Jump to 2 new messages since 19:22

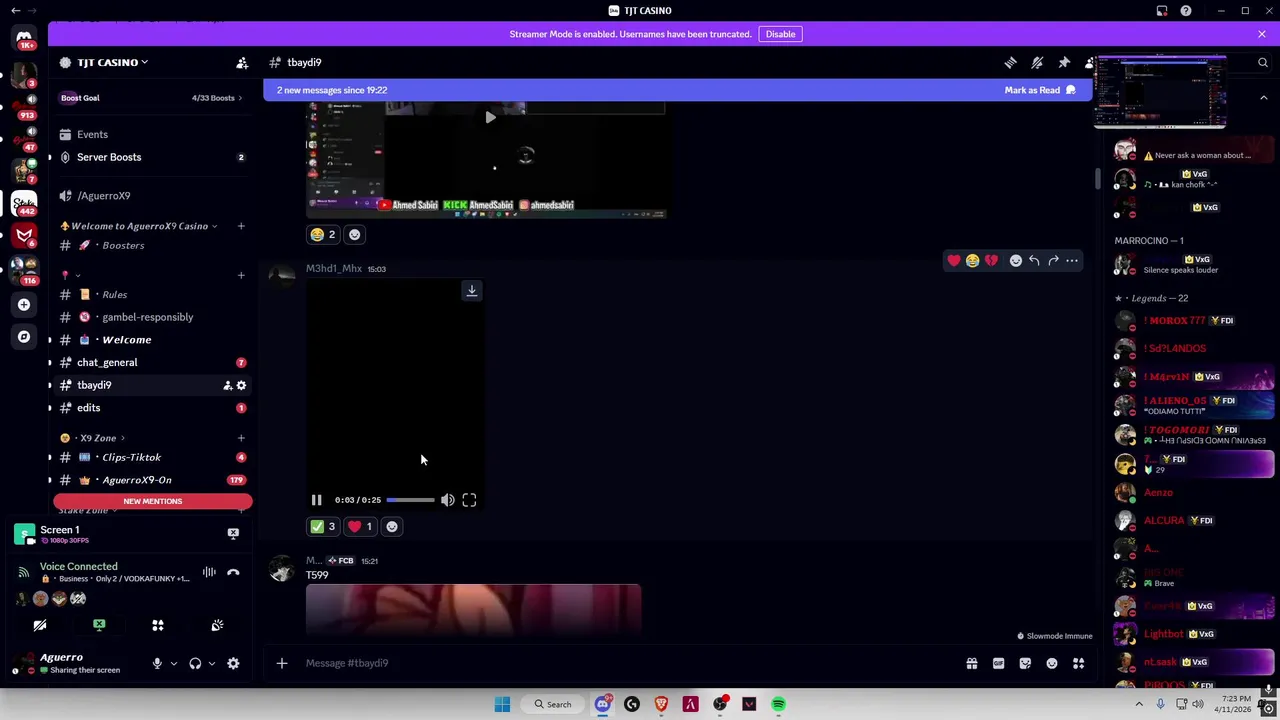(332, 90)
